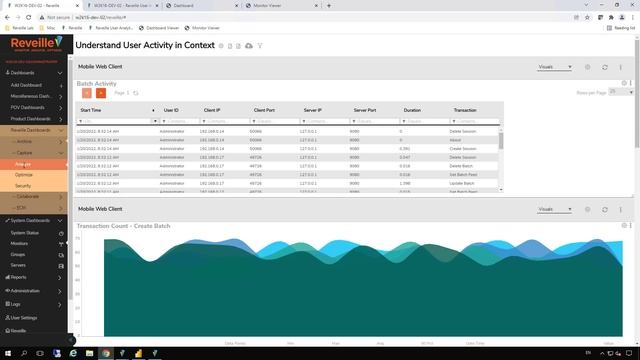
Task: Open the Visuals dropdown in bottom panel
Action: pyautogui.click(x=555, y=209)
